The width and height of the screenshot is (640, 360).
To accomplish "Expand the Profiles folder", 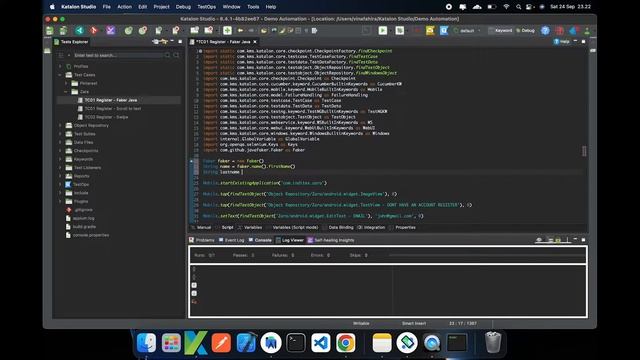I will point(60,66).
